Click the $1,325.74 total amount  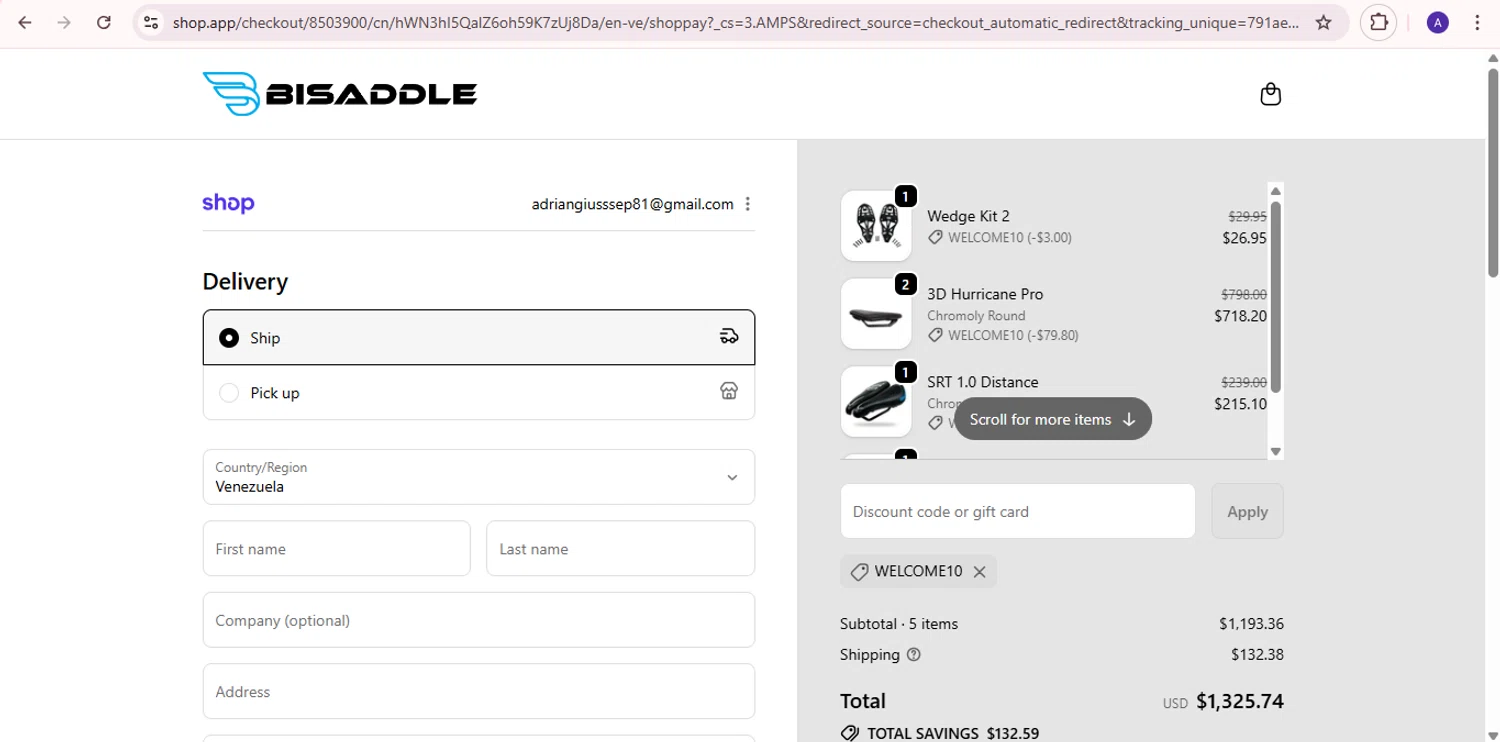1240,701
